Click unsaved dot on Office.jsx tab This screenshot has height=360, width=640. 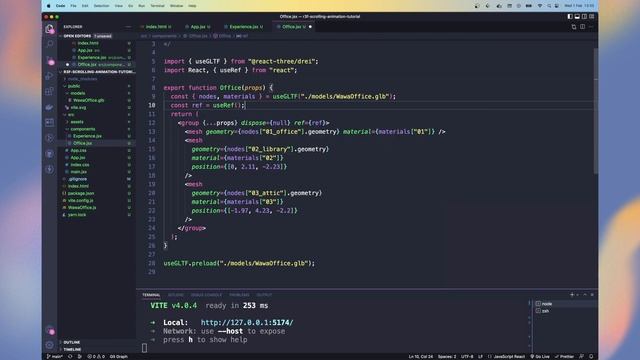point(310,27)
